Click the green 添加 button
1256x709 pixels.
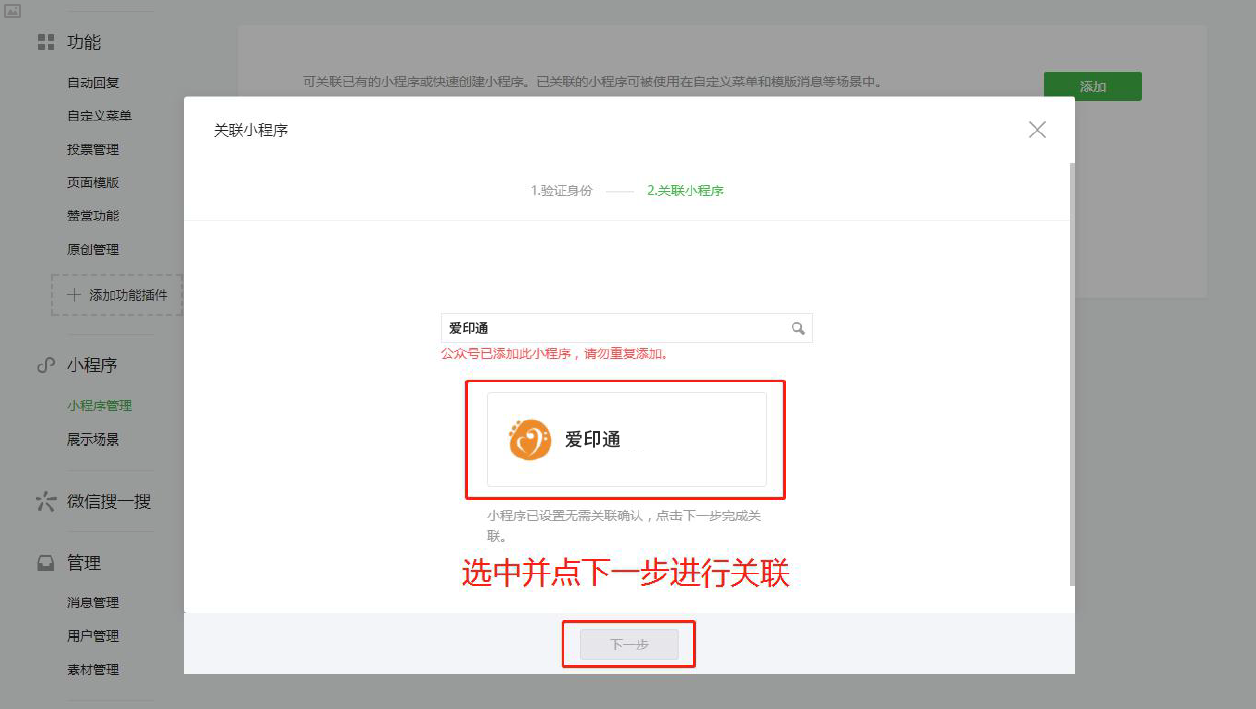point(1092,86)
